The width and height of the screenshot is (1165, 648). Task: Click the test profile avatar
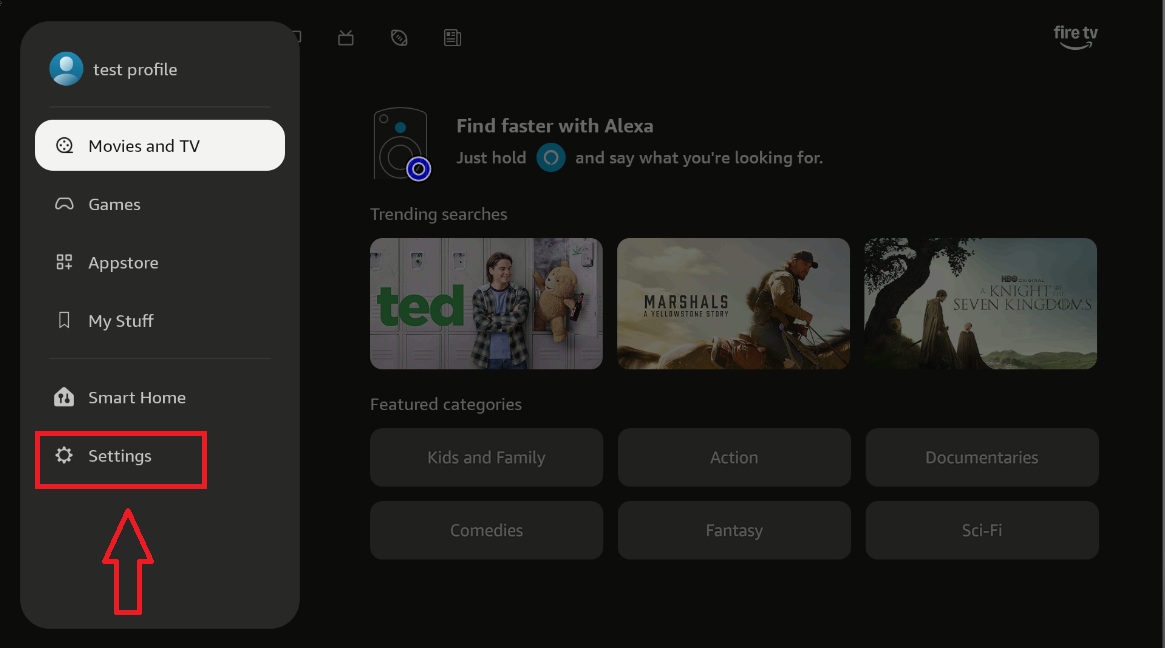click(x=67, y=69)
